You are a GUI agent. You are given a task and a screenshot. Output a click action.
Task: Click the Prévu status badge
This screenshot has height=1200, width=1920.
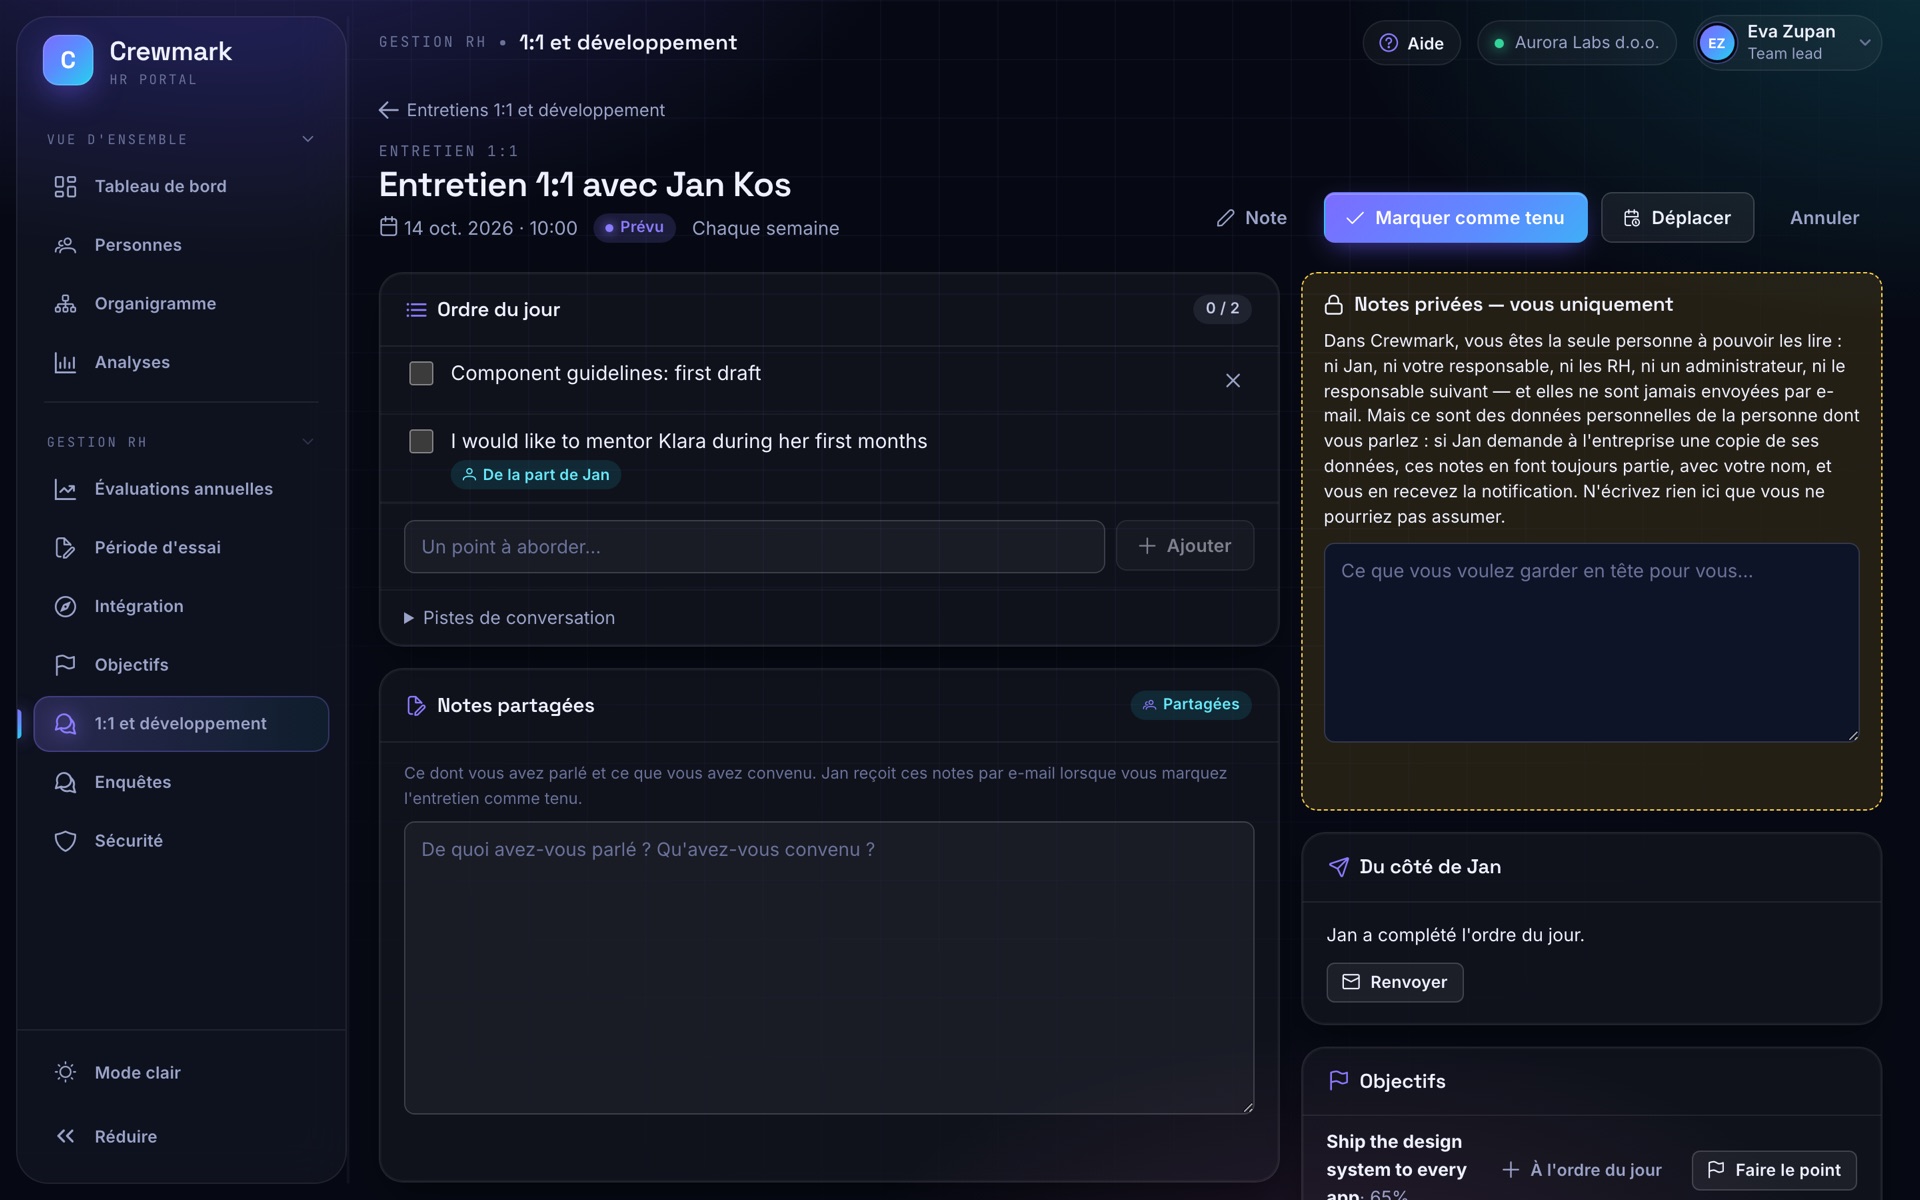click(634, 227)
